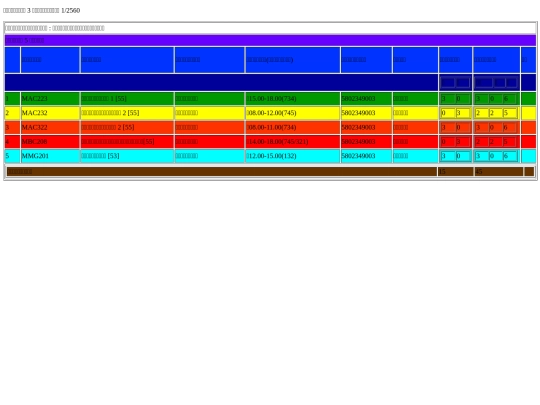This screenshot has width=540, height=405.
Task: Click the time slot 15.00-18.00(734)
Action: [x=272, y=99]
